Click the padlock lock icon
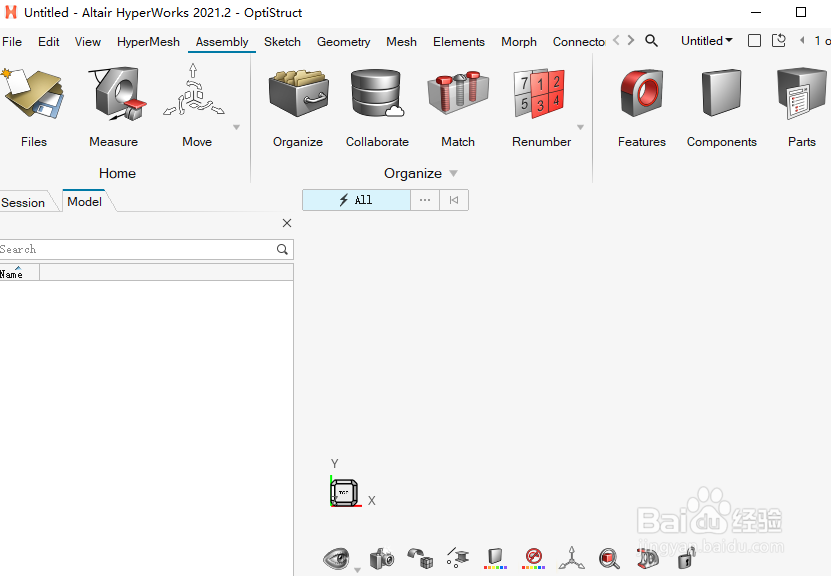Image resolution: width=831 pixels, height=576 pixels. click(x=686, y=558)
